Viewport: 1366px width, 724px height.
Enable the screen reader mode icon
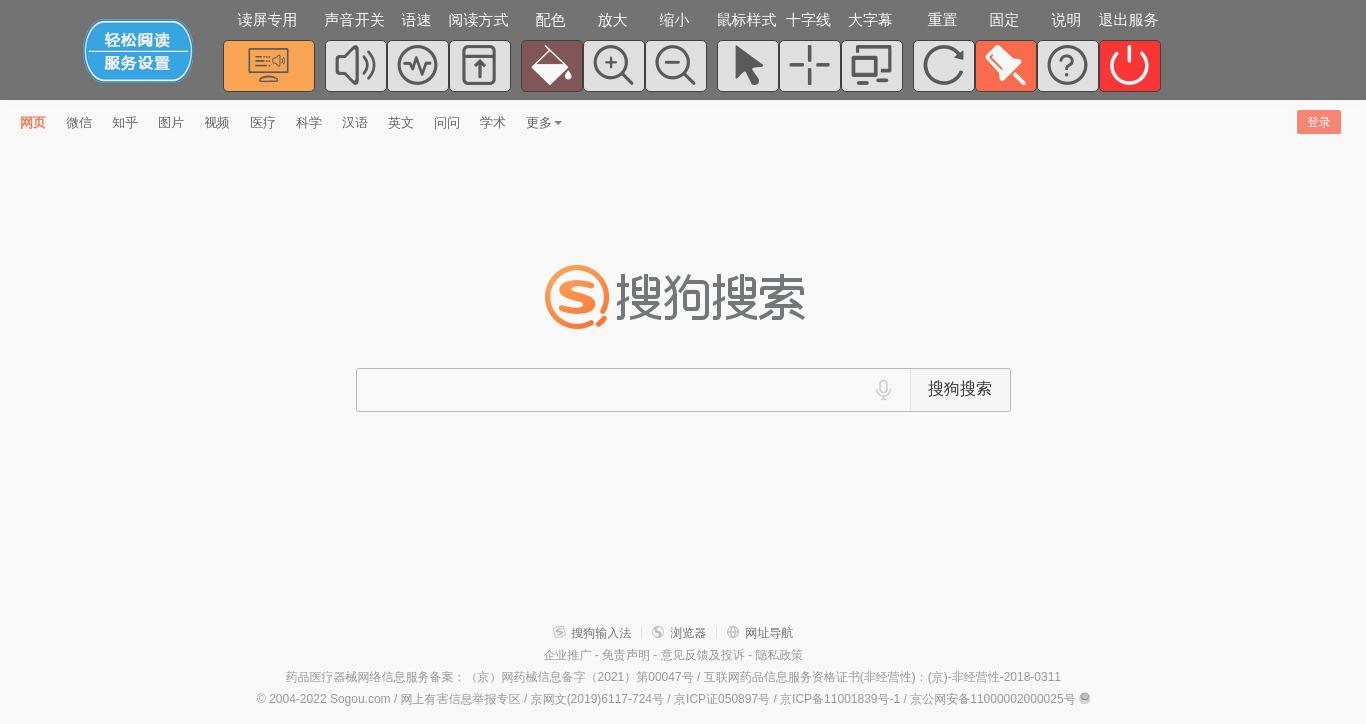(269, 66)
